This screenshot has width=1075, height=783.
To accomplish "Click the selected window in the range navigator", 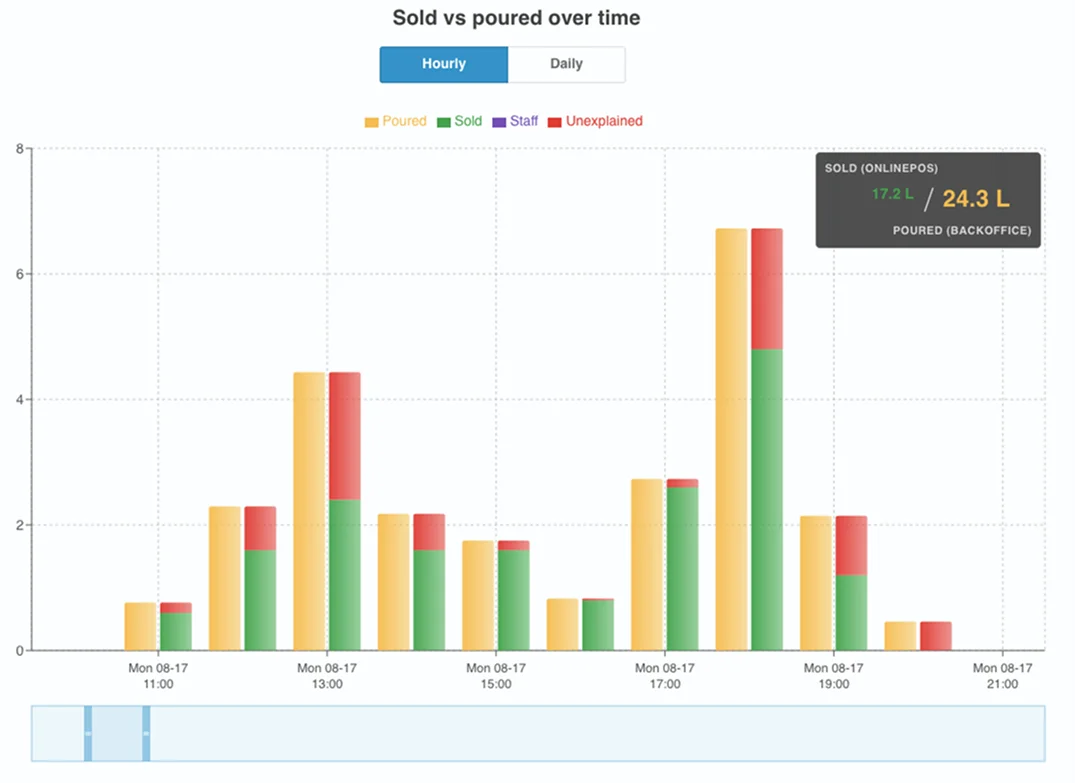I will 117,733.
